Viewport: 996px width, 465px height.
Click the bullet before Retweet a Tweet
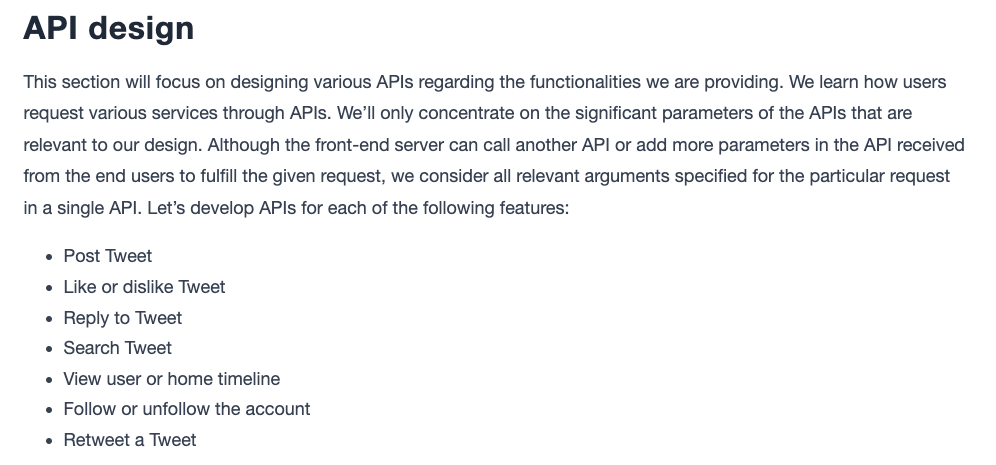point(49,441)
